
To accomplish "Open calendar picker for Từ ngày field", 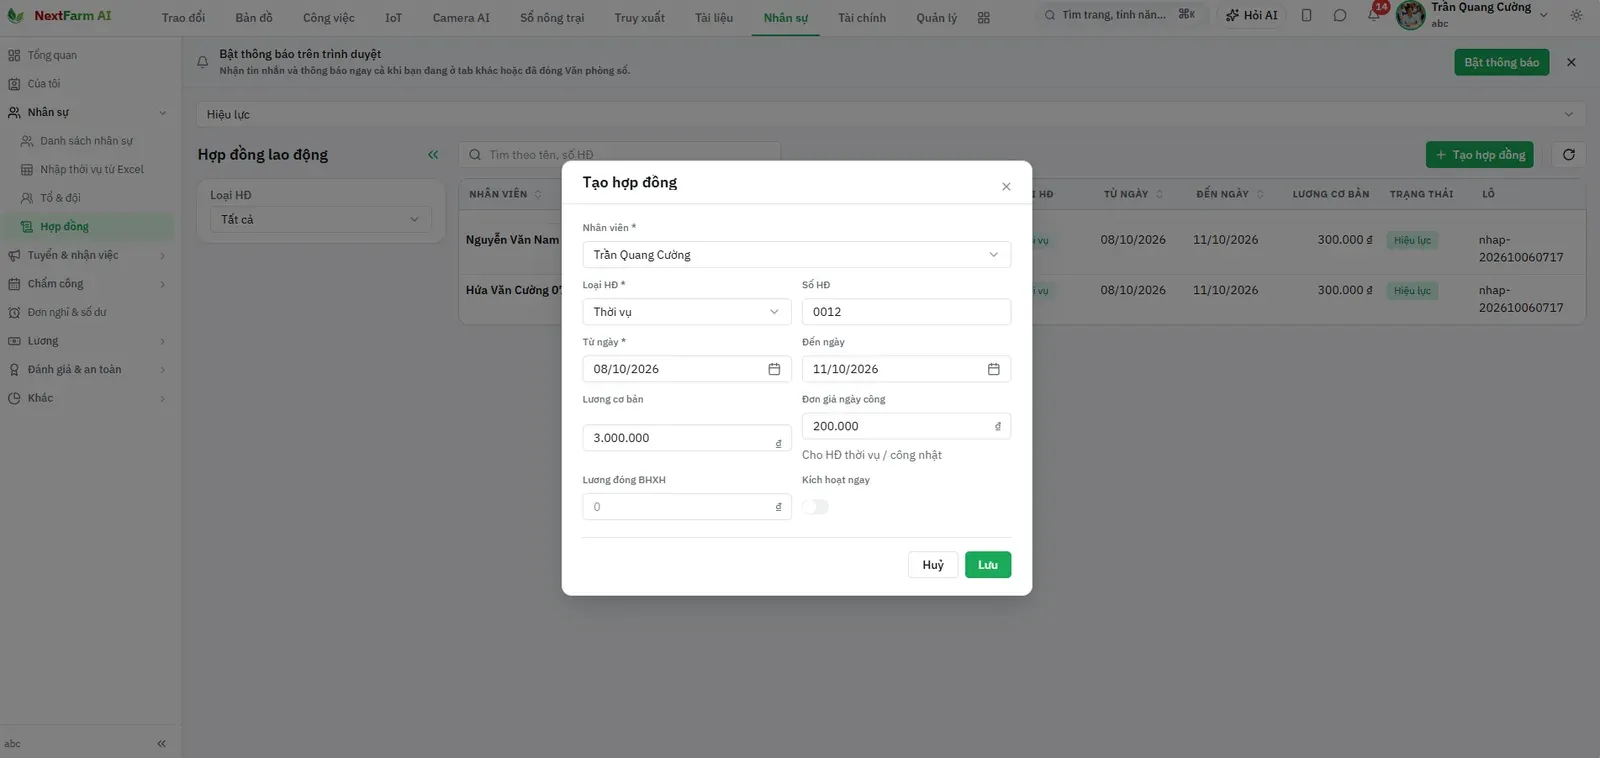I will (774, 369).
